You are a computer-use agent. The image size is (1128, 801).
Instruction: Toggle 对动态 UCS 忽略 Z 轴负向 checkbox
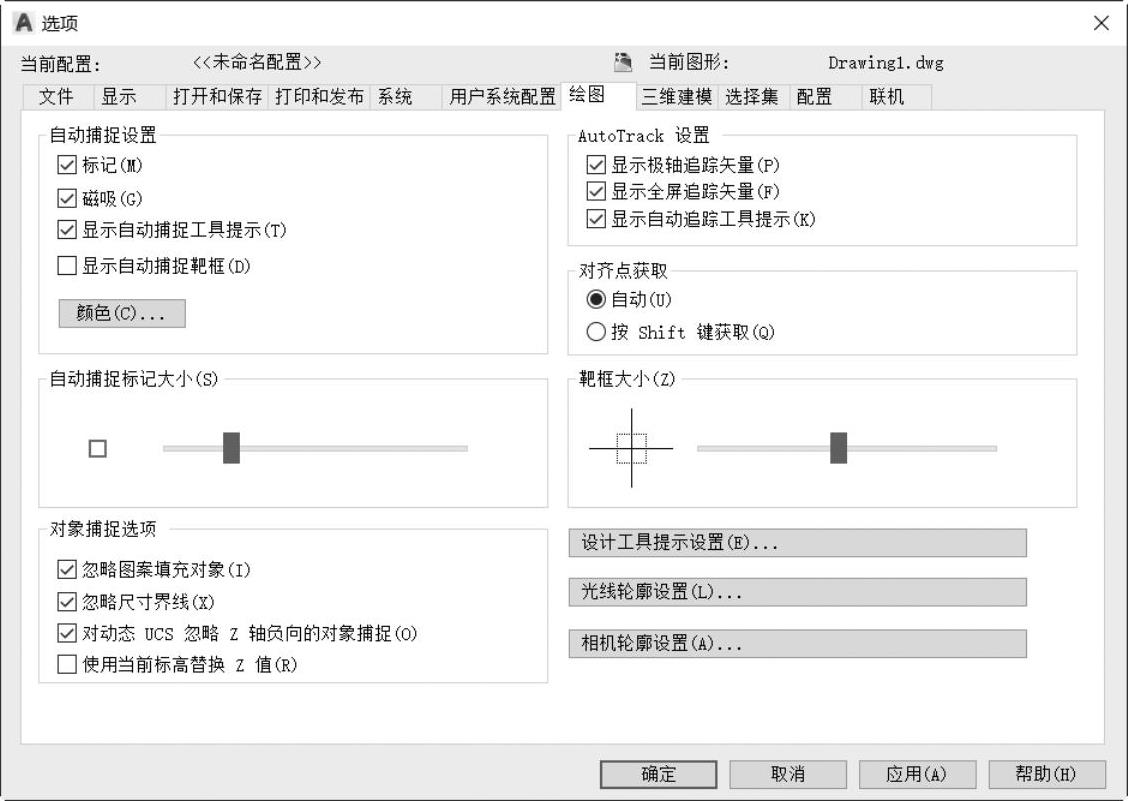click(x=67, y=633)
